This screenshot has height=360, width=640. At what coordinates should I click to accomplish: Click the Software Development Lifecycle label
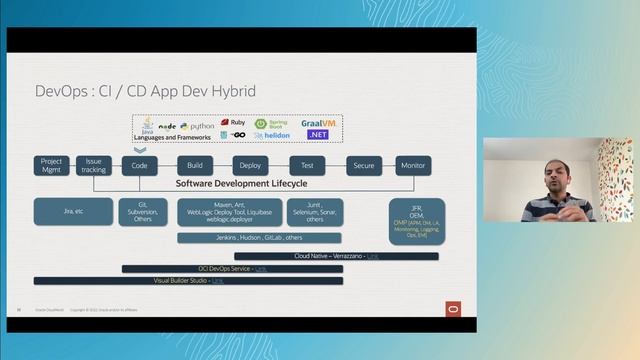click(x=242, y=184)
